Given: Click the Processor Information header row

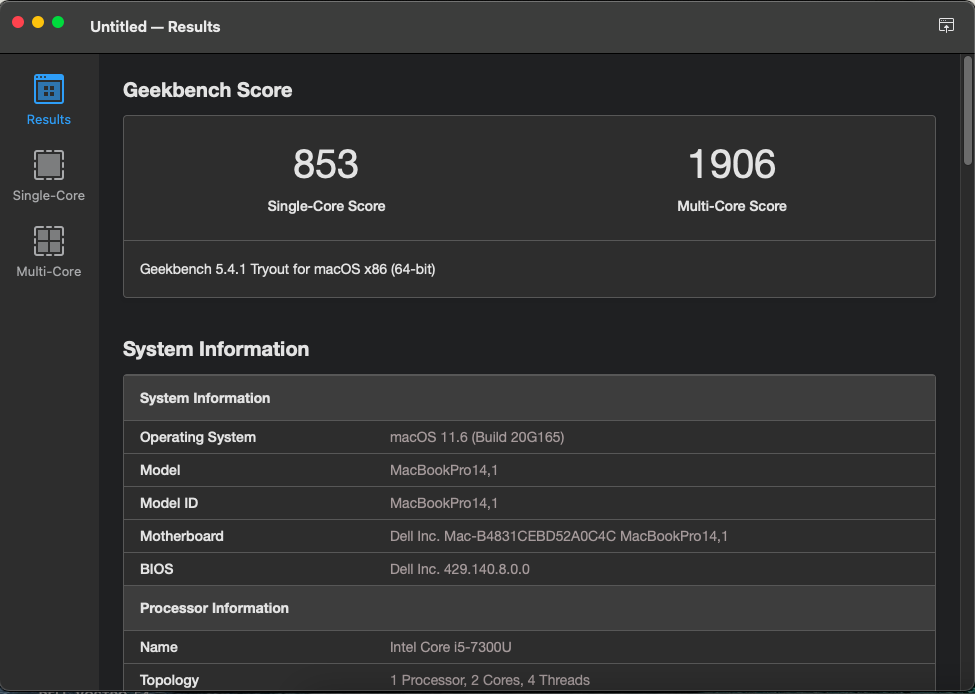Looking at the screenshot, I should point(529,608).
